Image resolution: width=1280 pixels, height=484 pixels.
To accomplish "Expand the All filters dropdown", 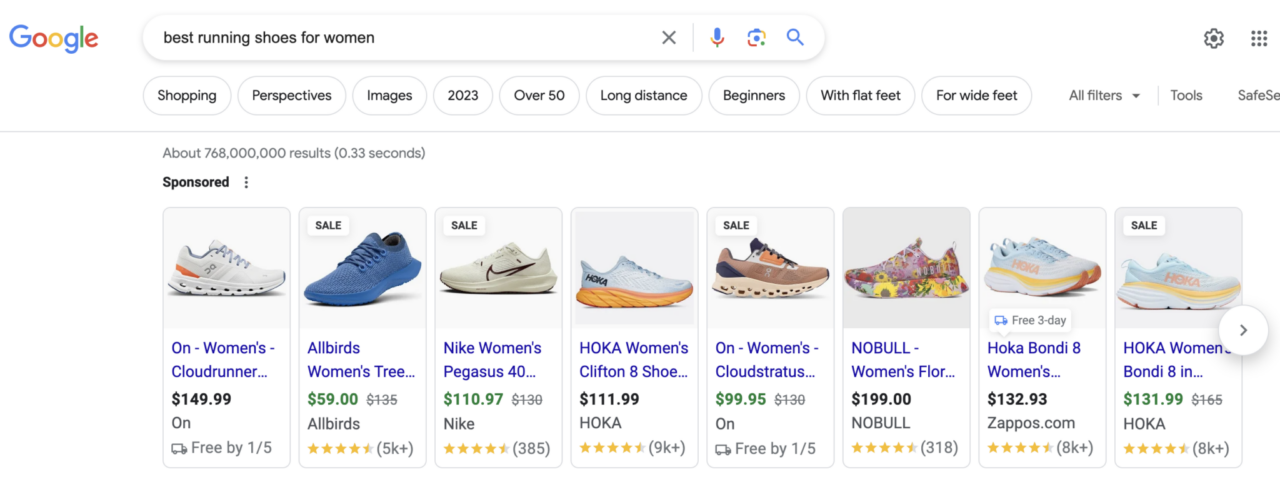I will point(1104,96).
